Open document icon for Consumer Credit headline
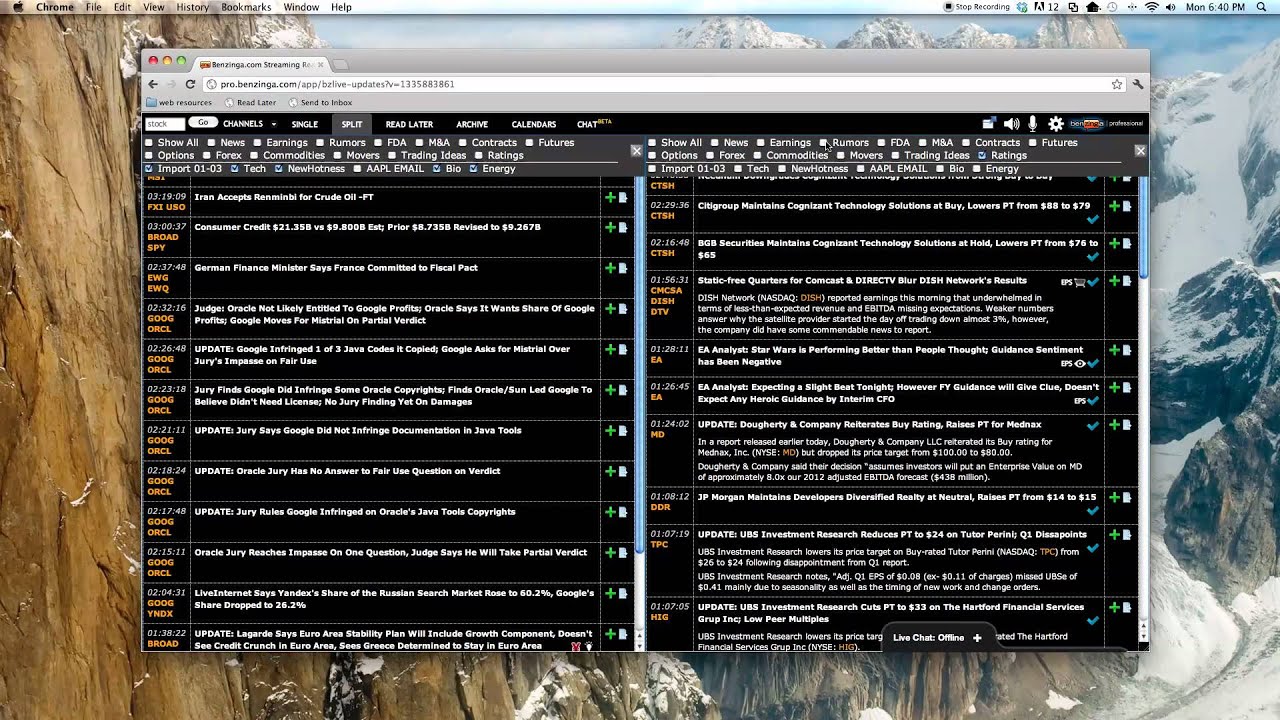Viewport: 1280px width, 720px height. pos(623,228)
